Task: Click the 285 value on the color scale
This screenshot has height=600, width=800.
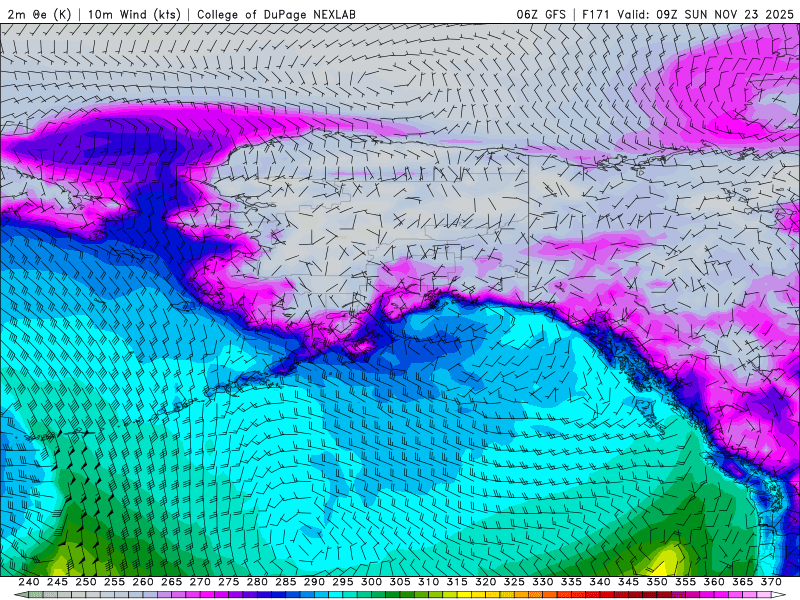Action: click(x=286, y=582)
